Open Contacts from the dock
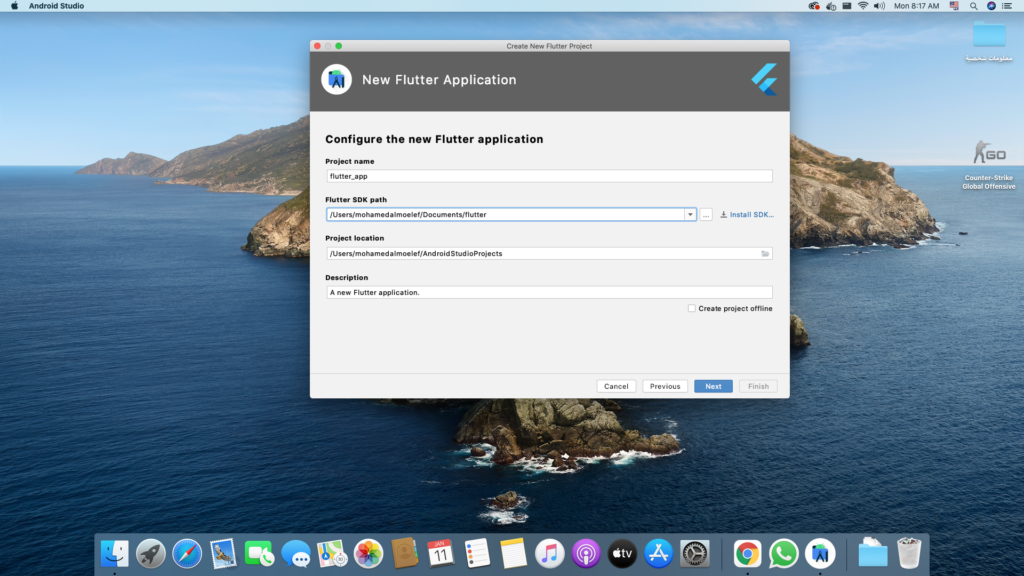 point(405,554)
